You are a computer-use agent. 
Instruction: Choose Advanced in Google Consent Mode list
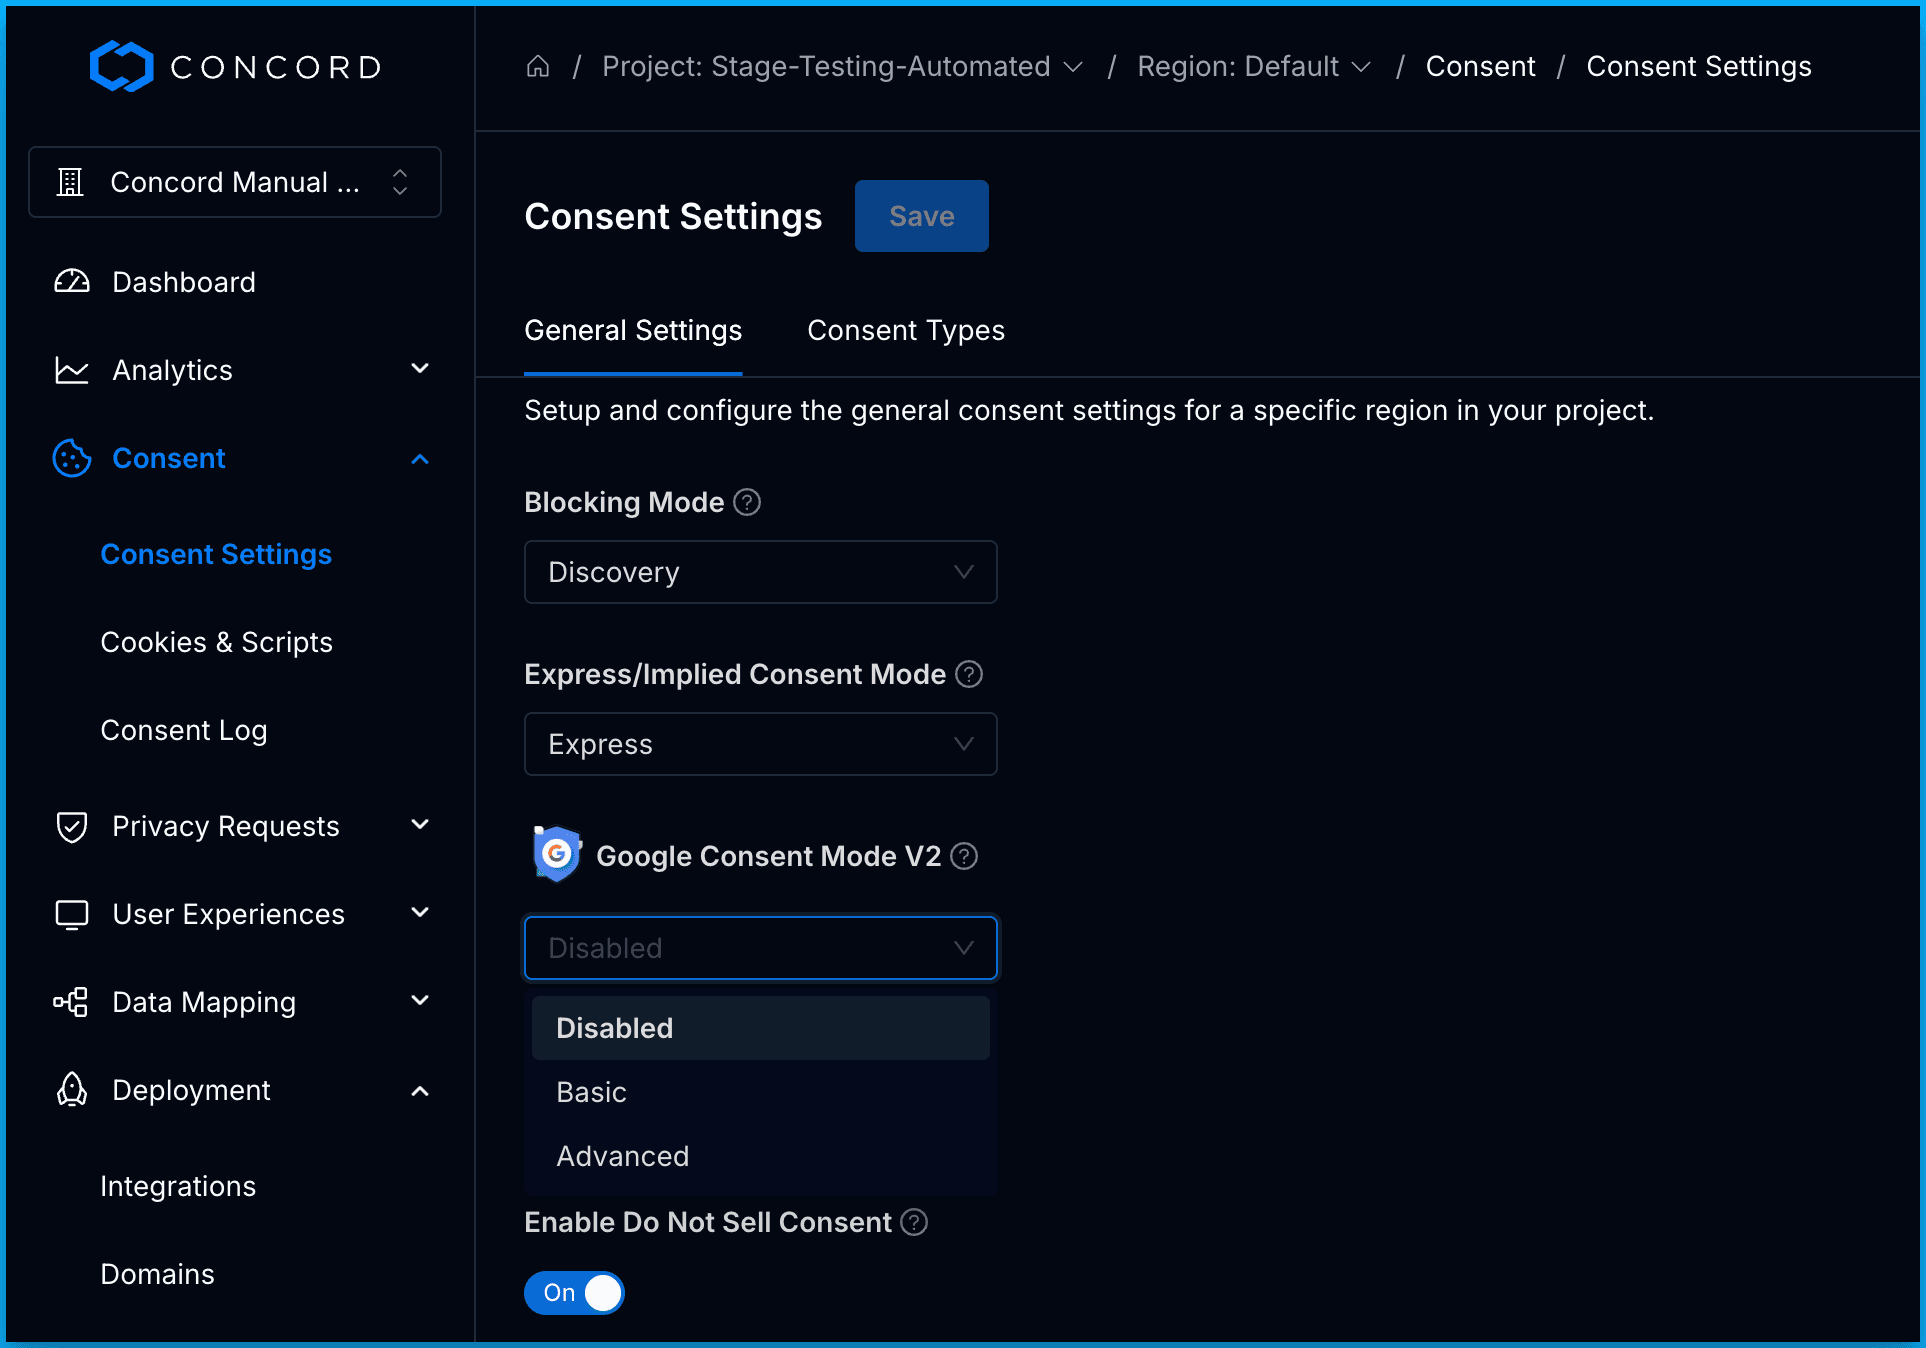point(623,1156)
